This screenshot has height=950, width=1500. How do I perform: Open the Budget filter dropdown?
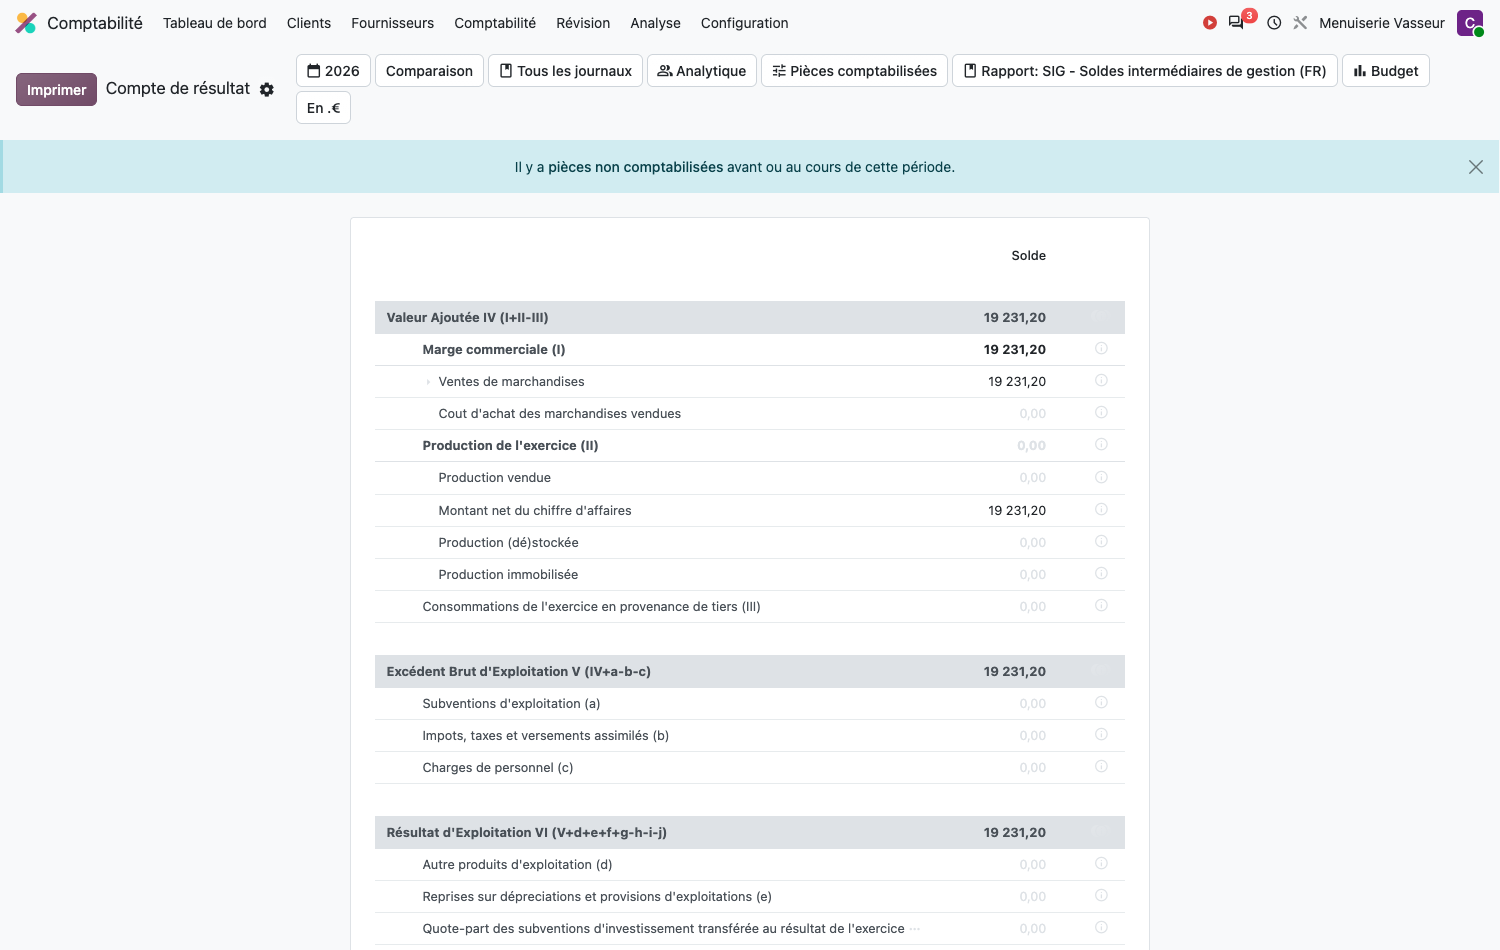[1386, 71]
